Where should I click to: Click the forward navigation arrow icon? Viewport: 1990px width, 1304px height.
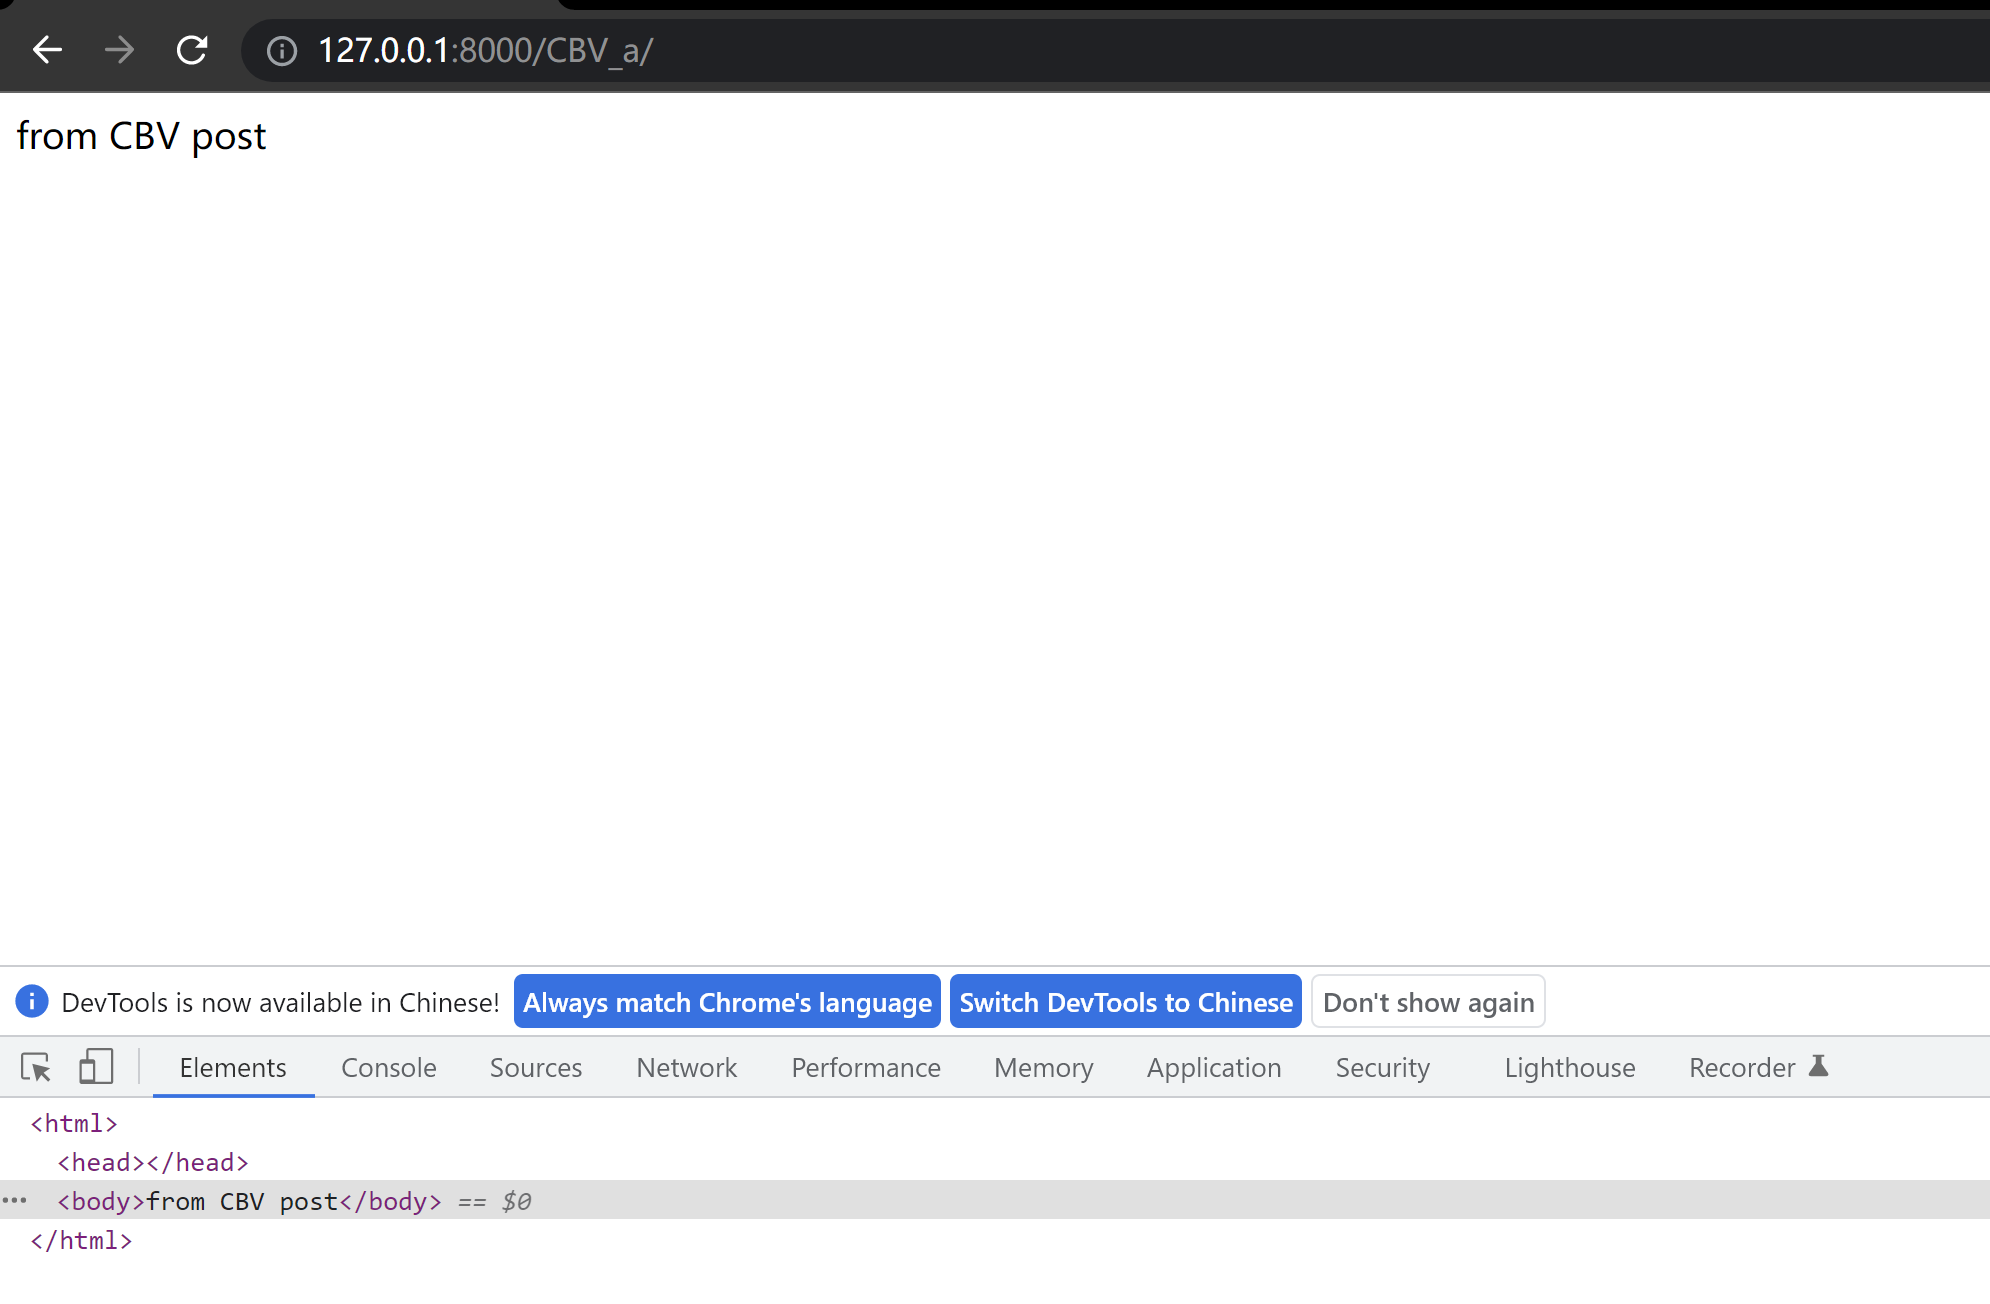pos(118,49)
